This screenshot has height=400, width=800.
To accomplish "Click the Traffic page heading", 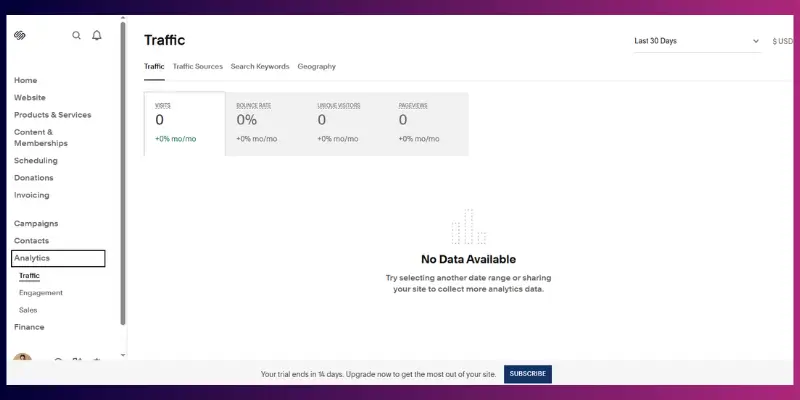I will click(x=164, y=40).
